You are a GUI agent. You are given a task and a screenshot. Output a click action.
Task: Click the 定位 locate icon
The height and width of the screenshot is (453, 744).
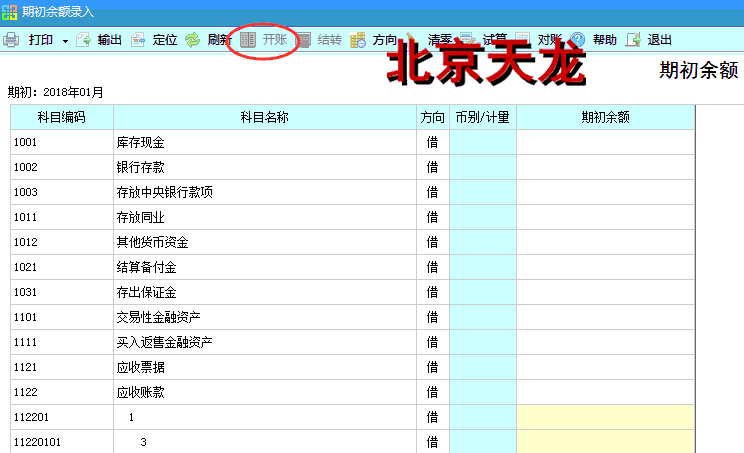(138, 40)
